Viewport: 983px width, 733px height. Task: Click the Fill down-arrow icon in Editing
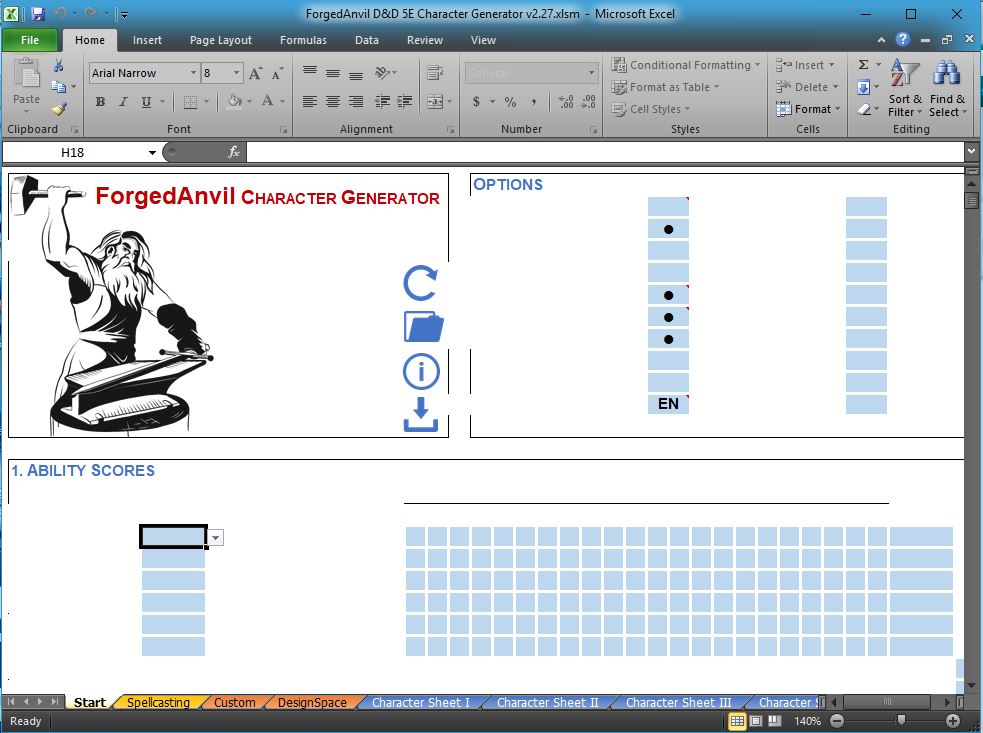(x=863, y=87)
